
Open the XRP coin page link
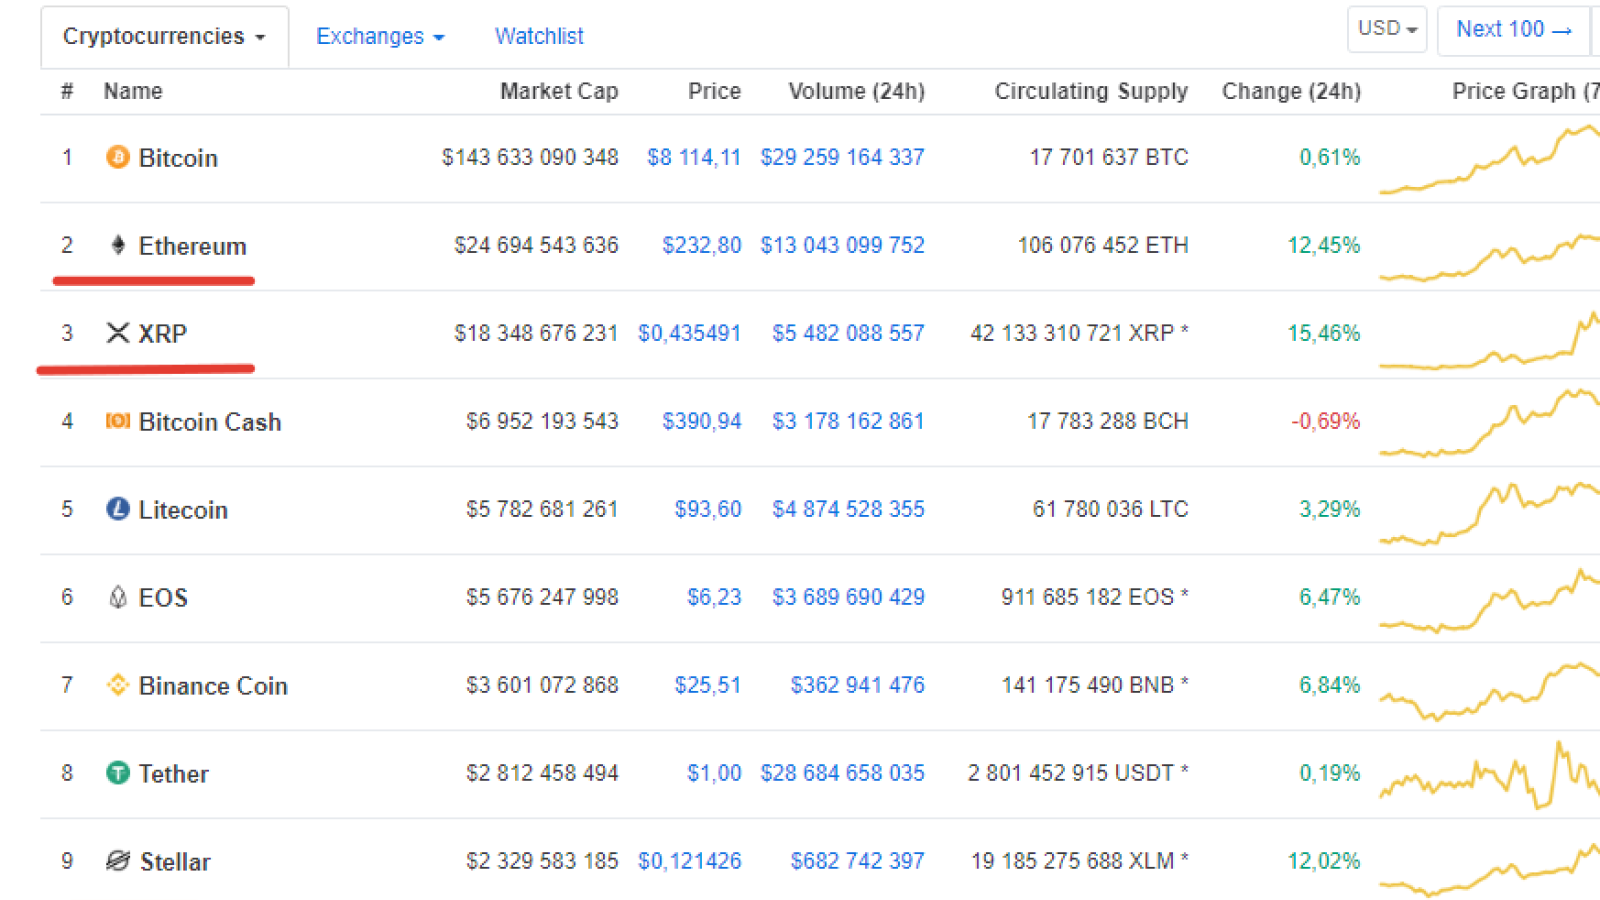click(163, 334)
